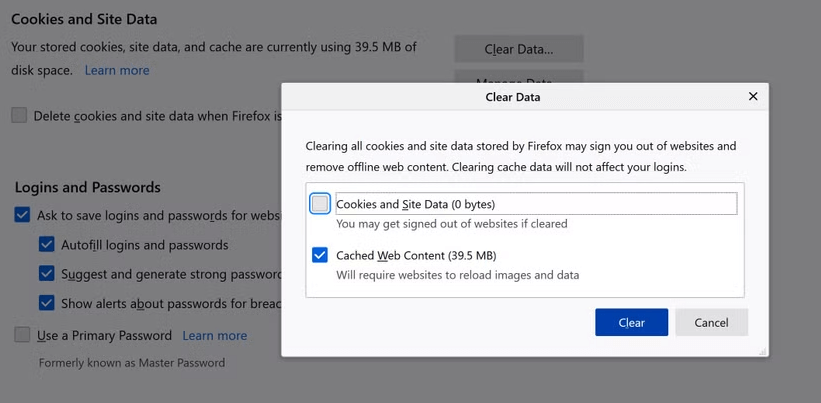
Task: Click the Clear Data... button behind dialog
Action: pos(518,49)
